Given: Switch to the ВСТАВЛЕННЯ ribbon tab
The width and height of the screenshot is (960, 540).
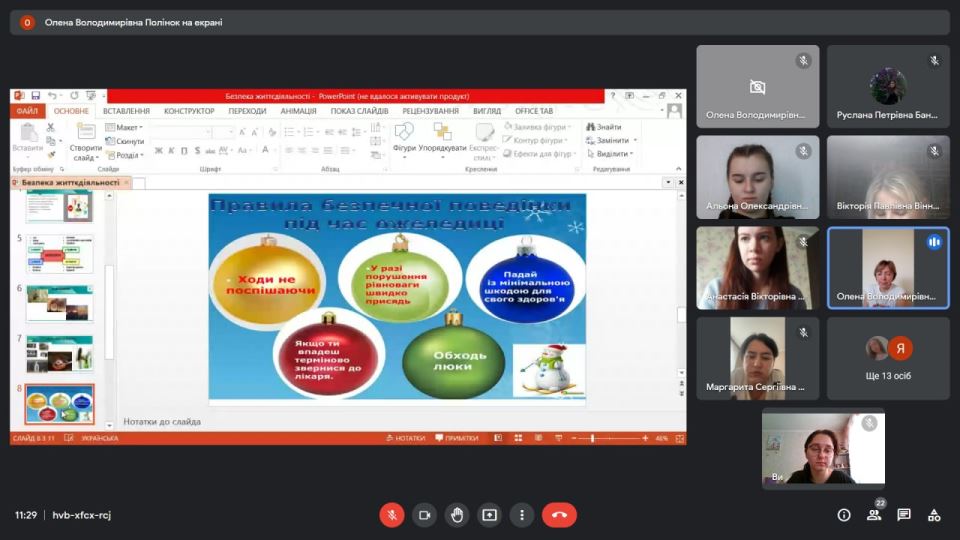Looking at the screenshot, I should pos(126,111).
